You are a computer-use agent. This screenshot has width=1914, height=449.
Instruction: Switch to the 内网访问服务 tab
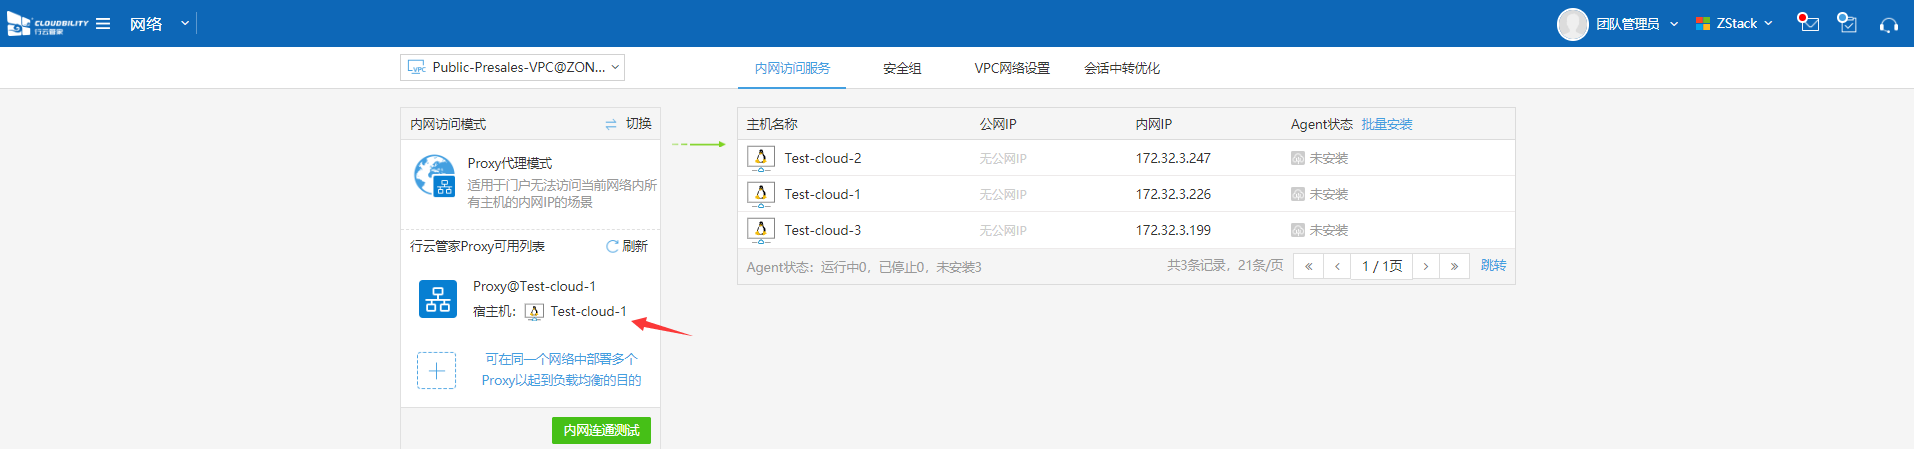tap(792, 68)
